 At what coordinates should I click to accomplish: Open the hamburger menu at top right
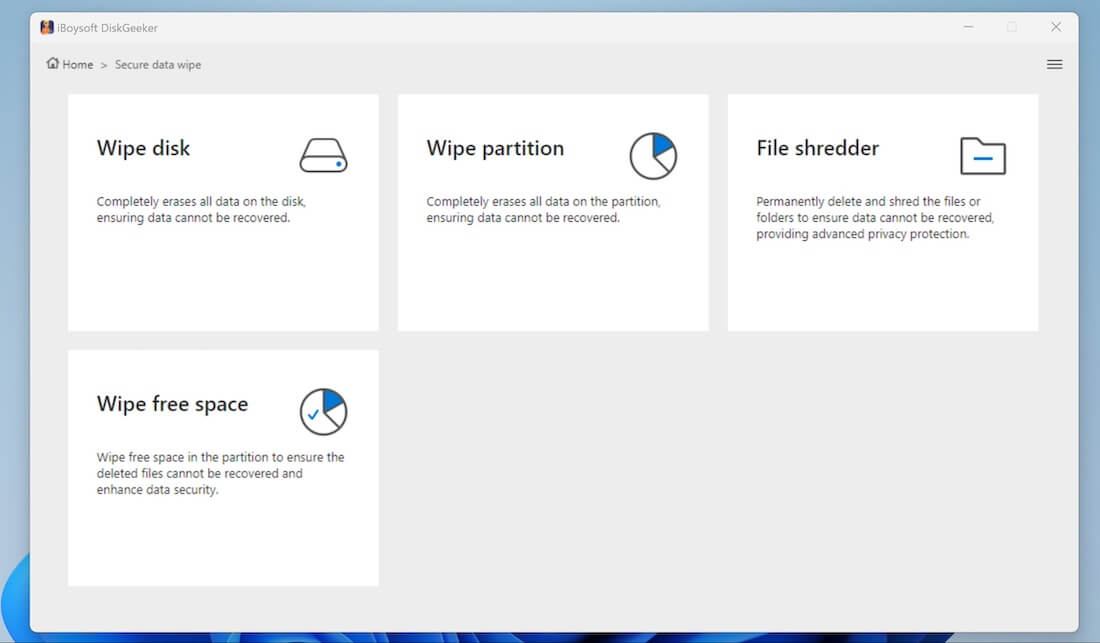click(x=1054, y=65)
